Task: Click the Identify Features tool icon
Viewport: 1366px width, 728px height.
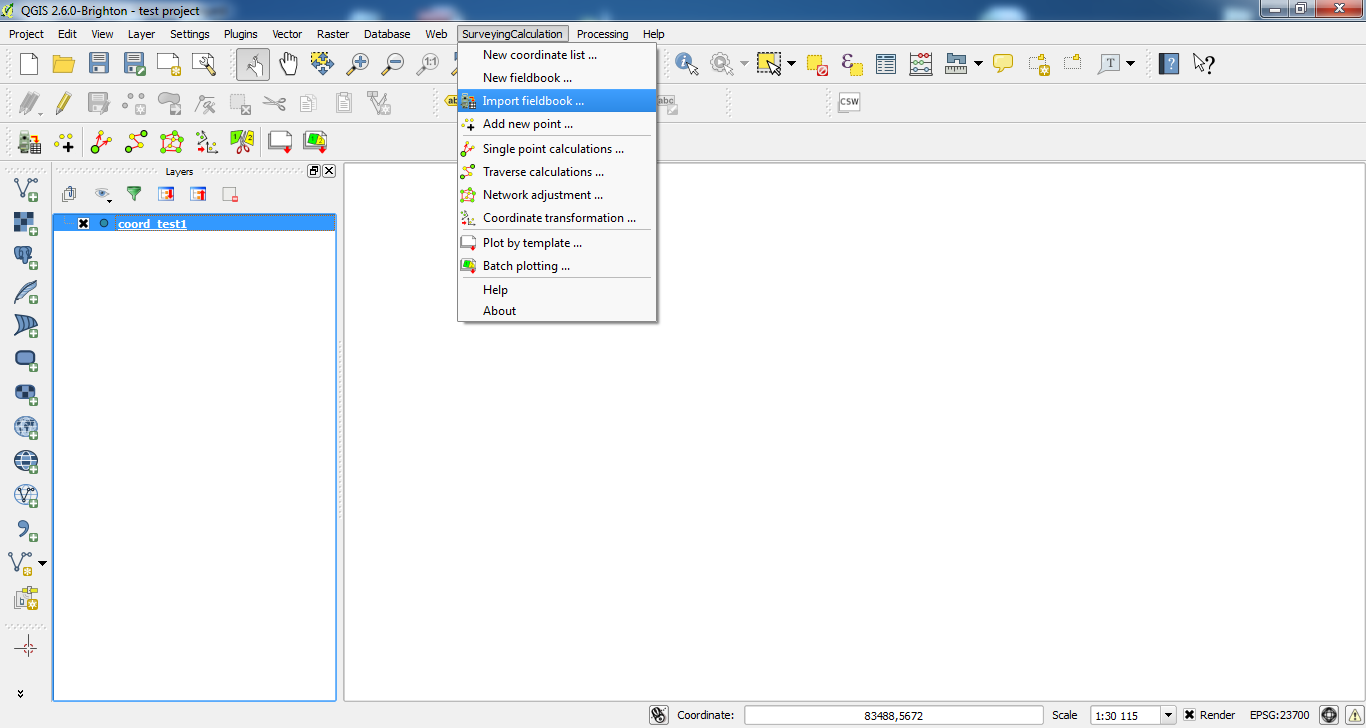Action: pos(686,64)
